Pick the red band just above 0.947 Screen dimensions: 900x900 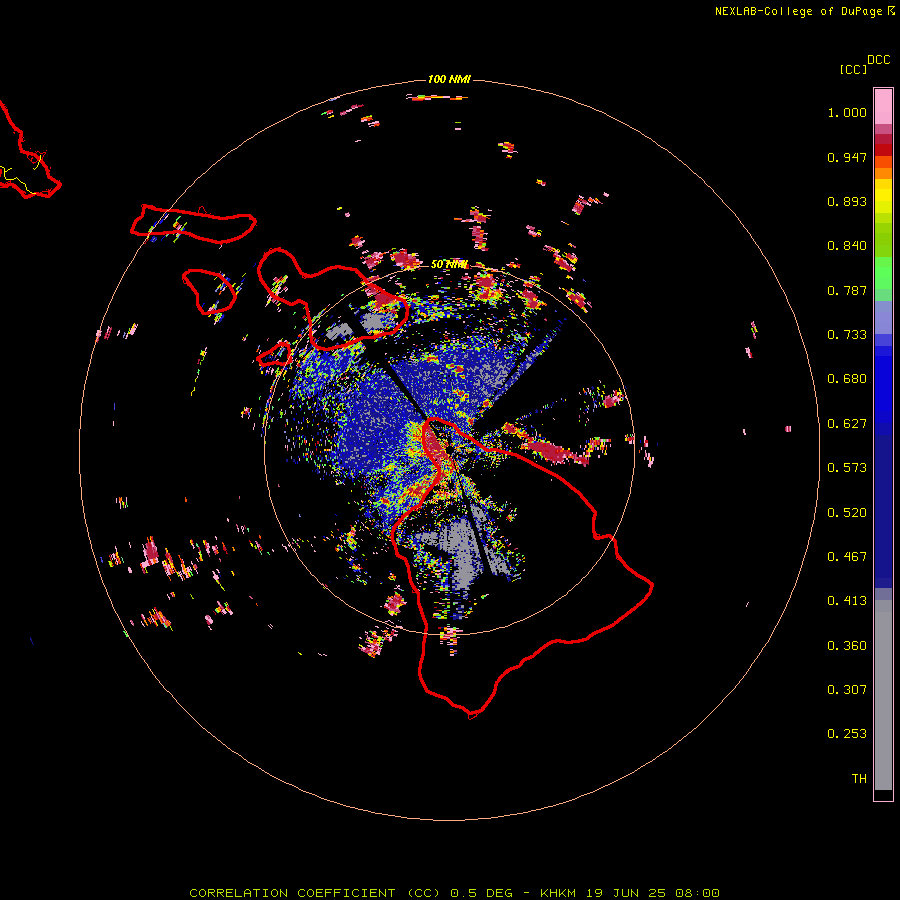pyautogui.click(x=883, y=150)
